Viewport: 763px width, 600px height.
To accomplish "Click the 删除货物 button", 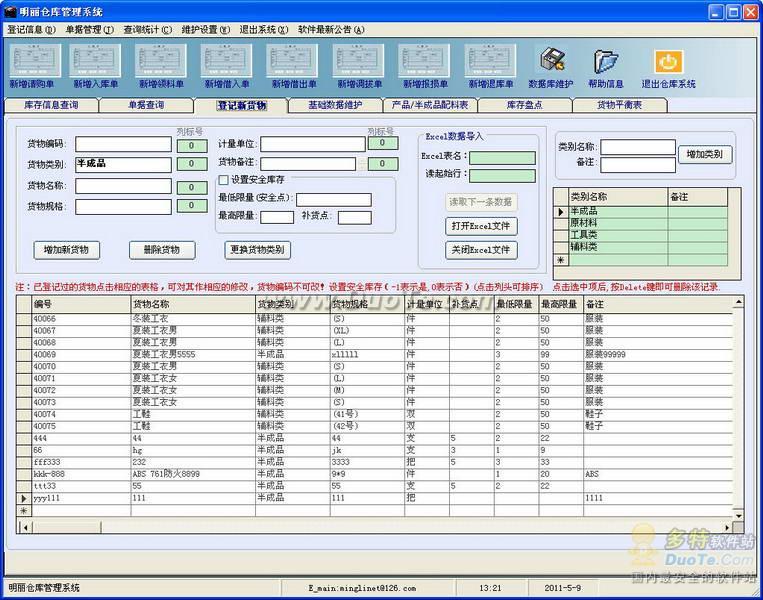I will tap(162, 250).
